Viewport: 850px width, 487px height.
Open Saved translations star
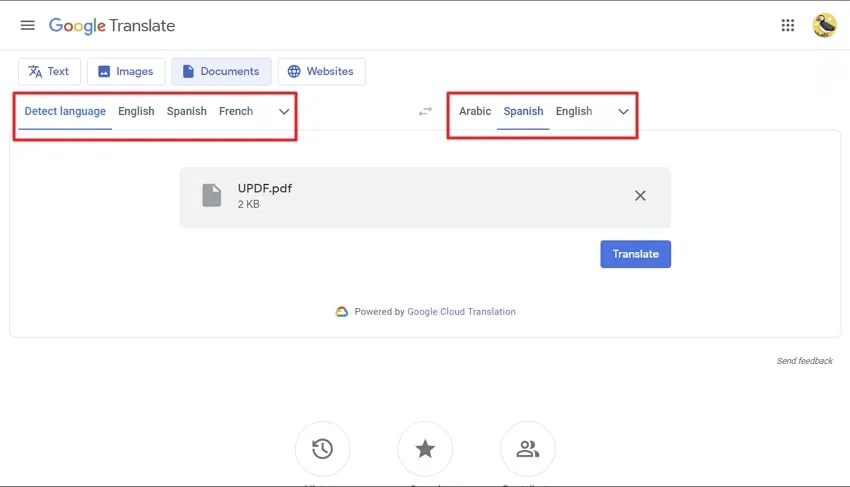coord(425,449)
